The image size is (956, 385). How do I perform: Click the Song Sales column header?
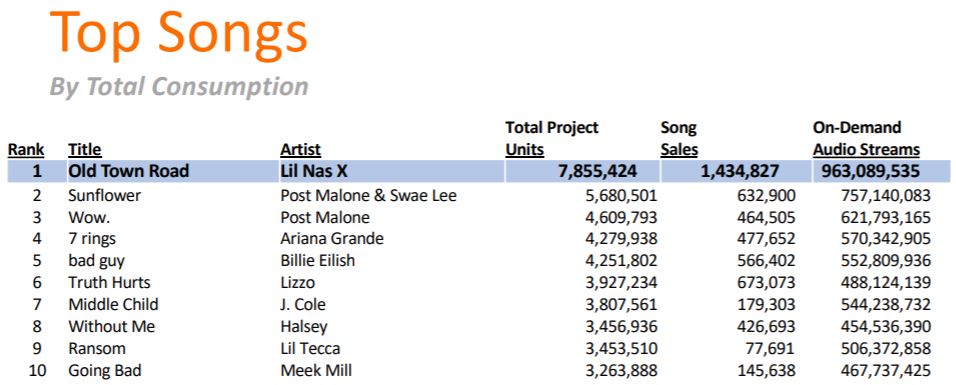tap(679, 139)
